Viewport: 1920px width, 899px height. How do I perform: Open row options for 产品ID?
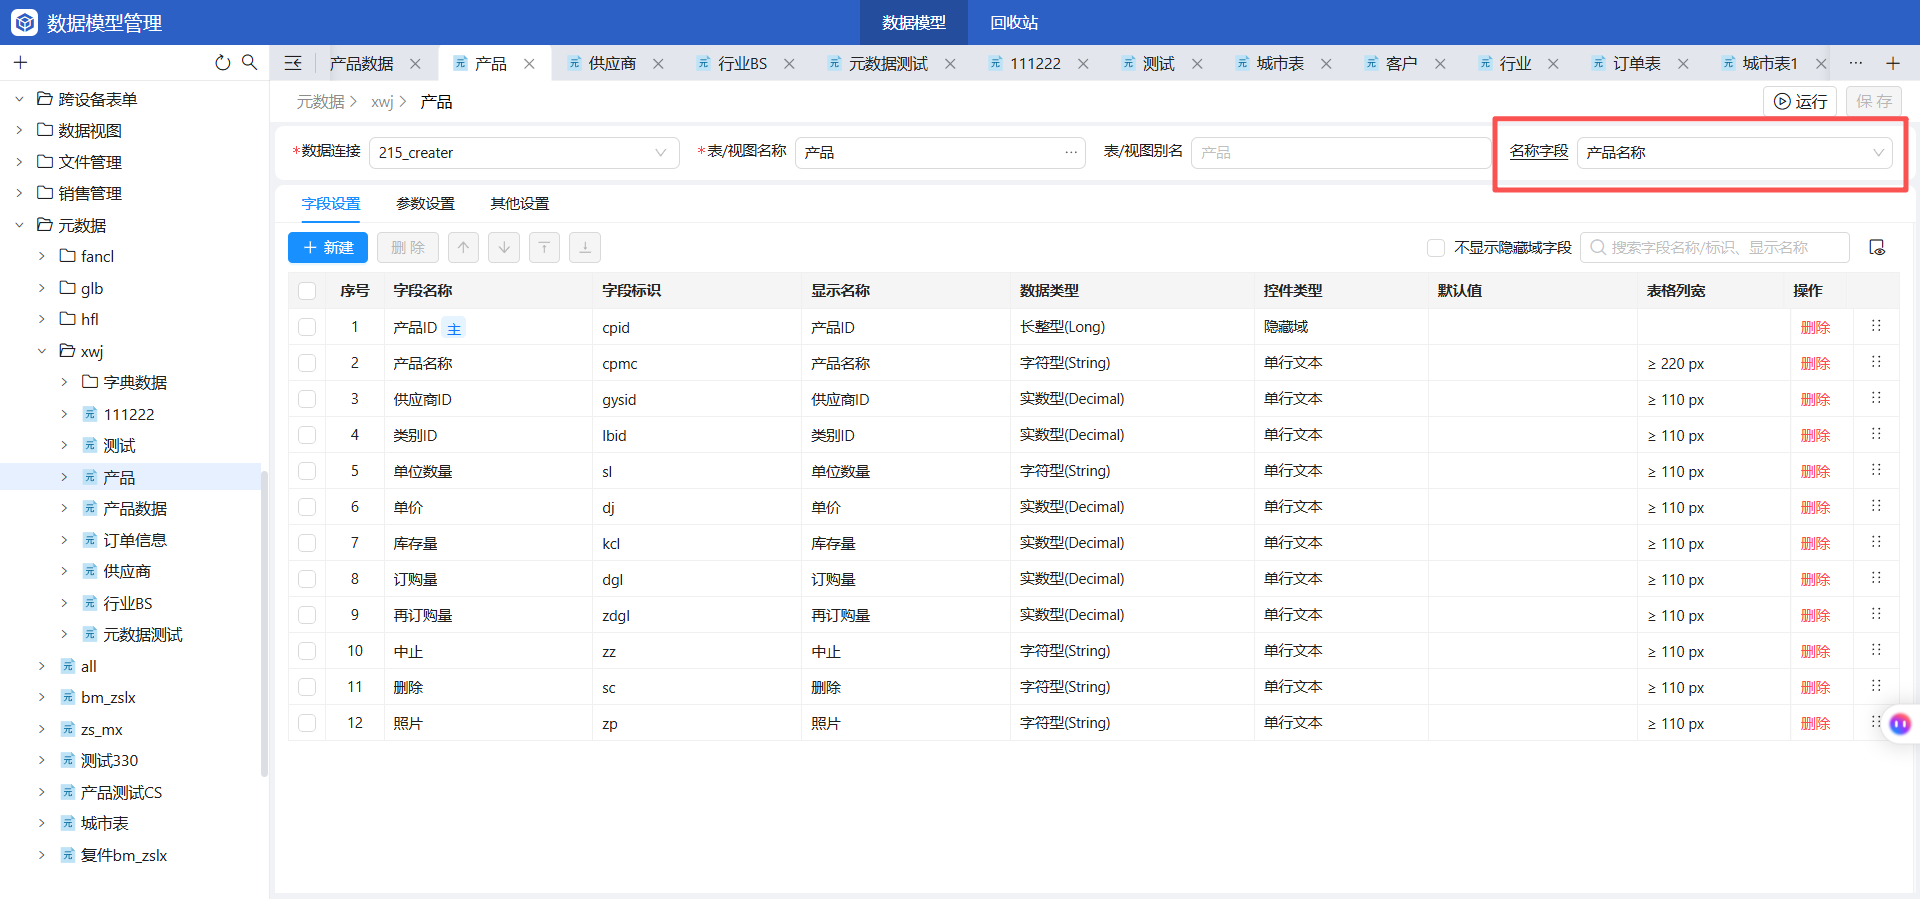(x=1876, y=327)
